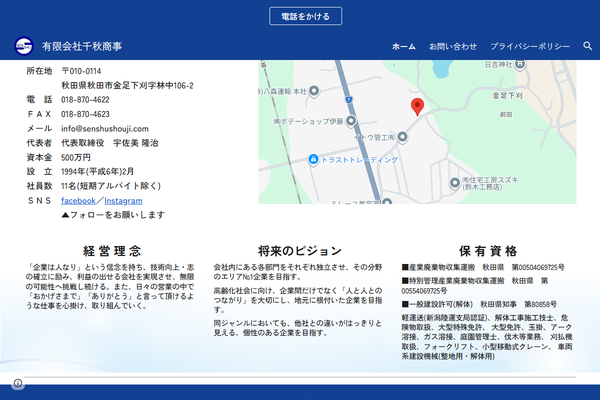Visit the Instagram link
The width and height of the screenshot is (600, 400).
point(123,201)
